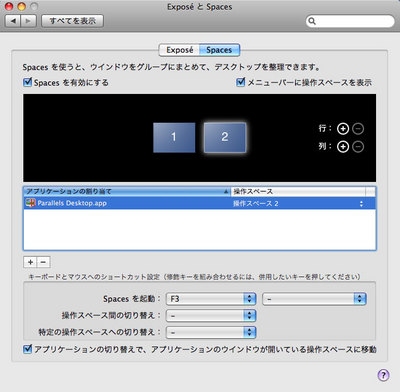Remove a column with the 列 minus icon
This screenshot has height=392, width=400.
358,147
